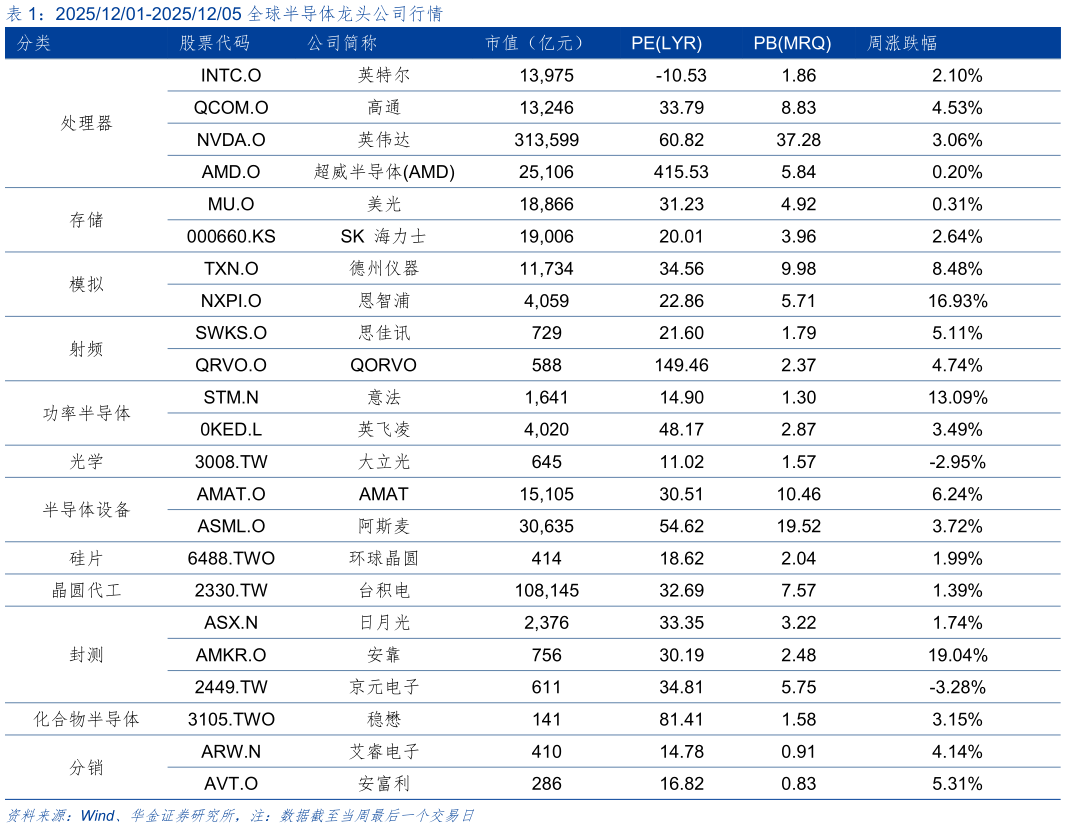Click the 模拟 category cell
Screen dimensions: 1066x828
[86, 285]
